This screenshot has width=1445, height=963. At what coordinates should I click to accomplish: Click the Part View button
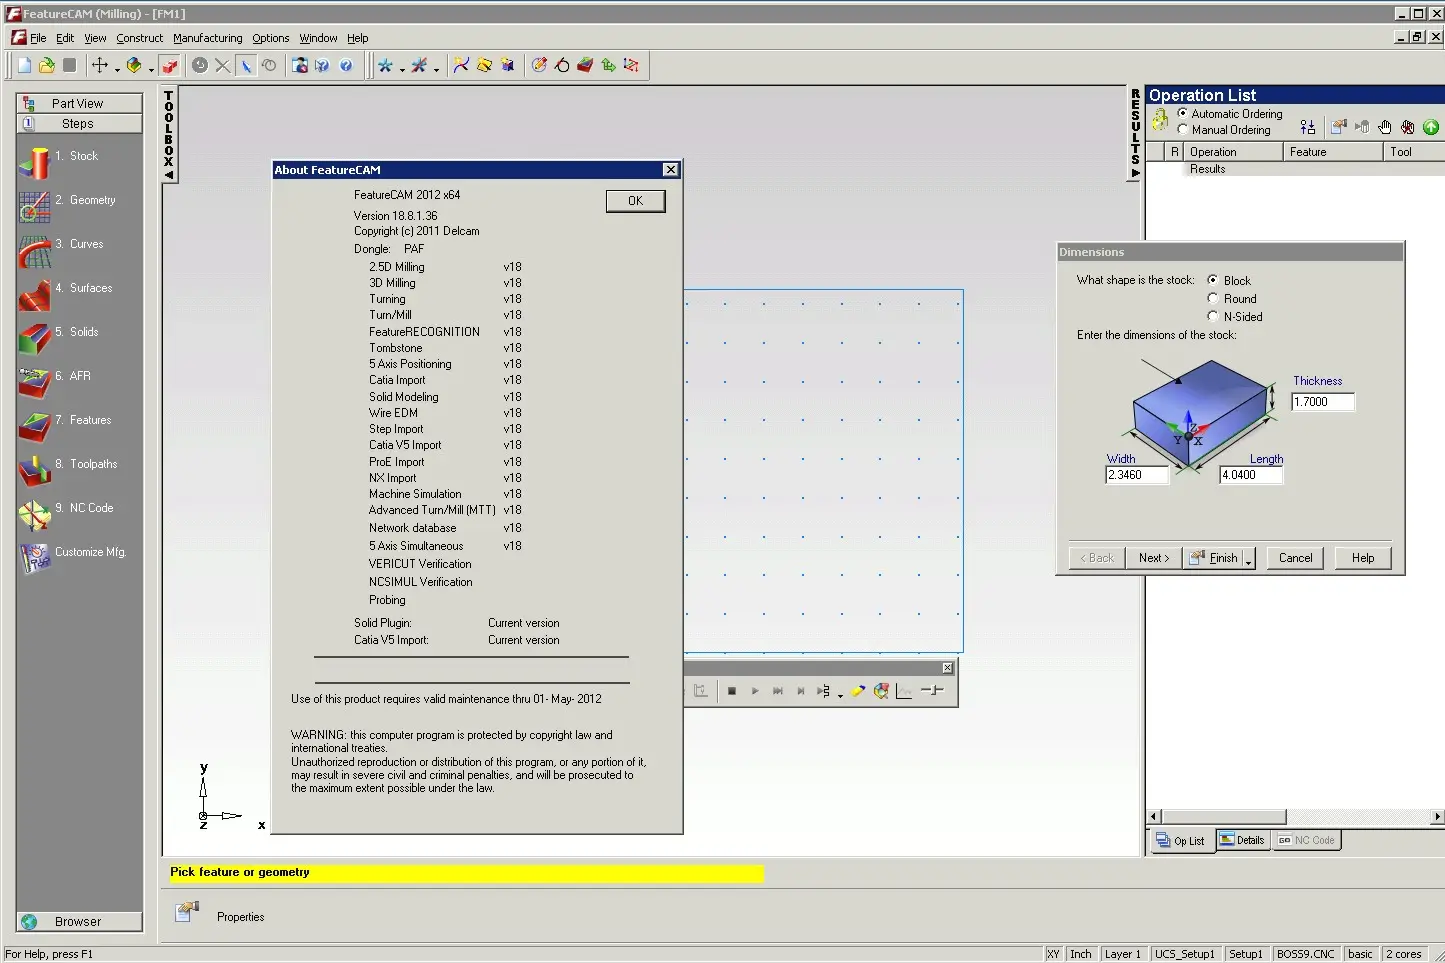[78, 103]
